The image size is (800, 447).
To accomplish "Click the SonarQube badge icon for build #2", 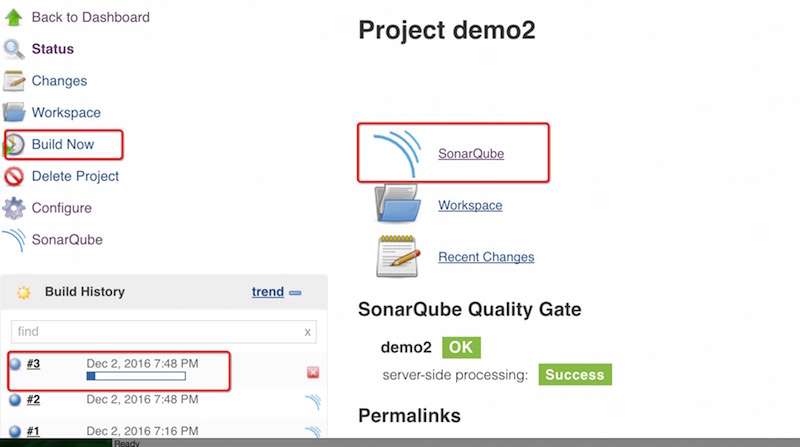I will point(313,402).
